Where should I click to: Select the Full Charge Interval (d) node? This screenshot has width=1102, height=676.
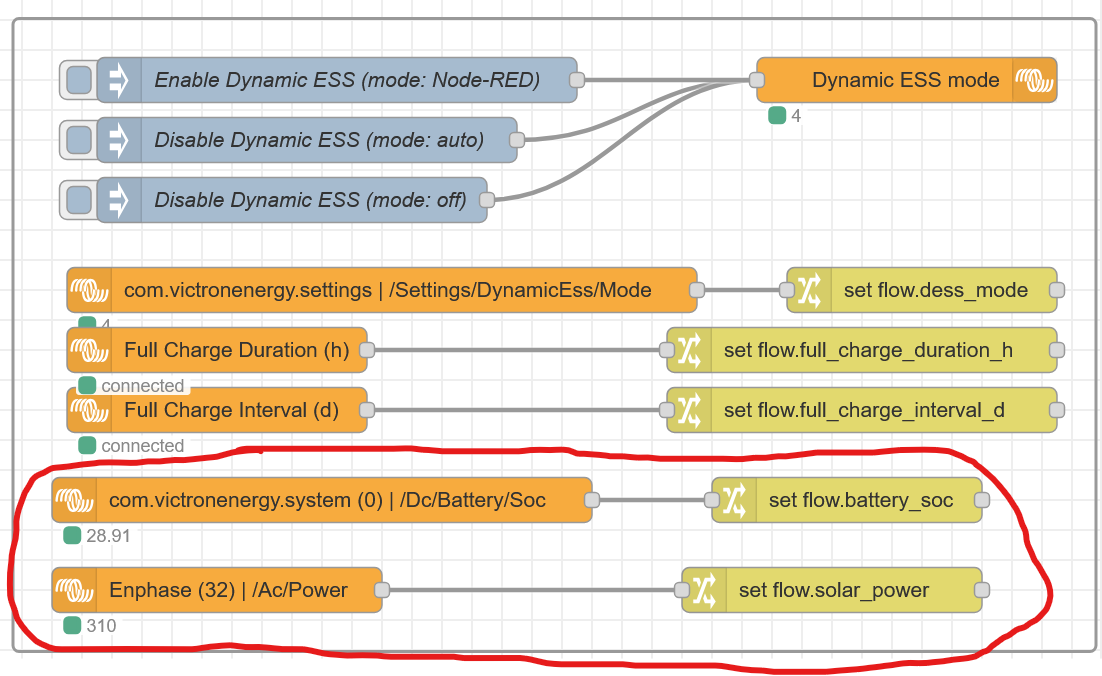217,410
